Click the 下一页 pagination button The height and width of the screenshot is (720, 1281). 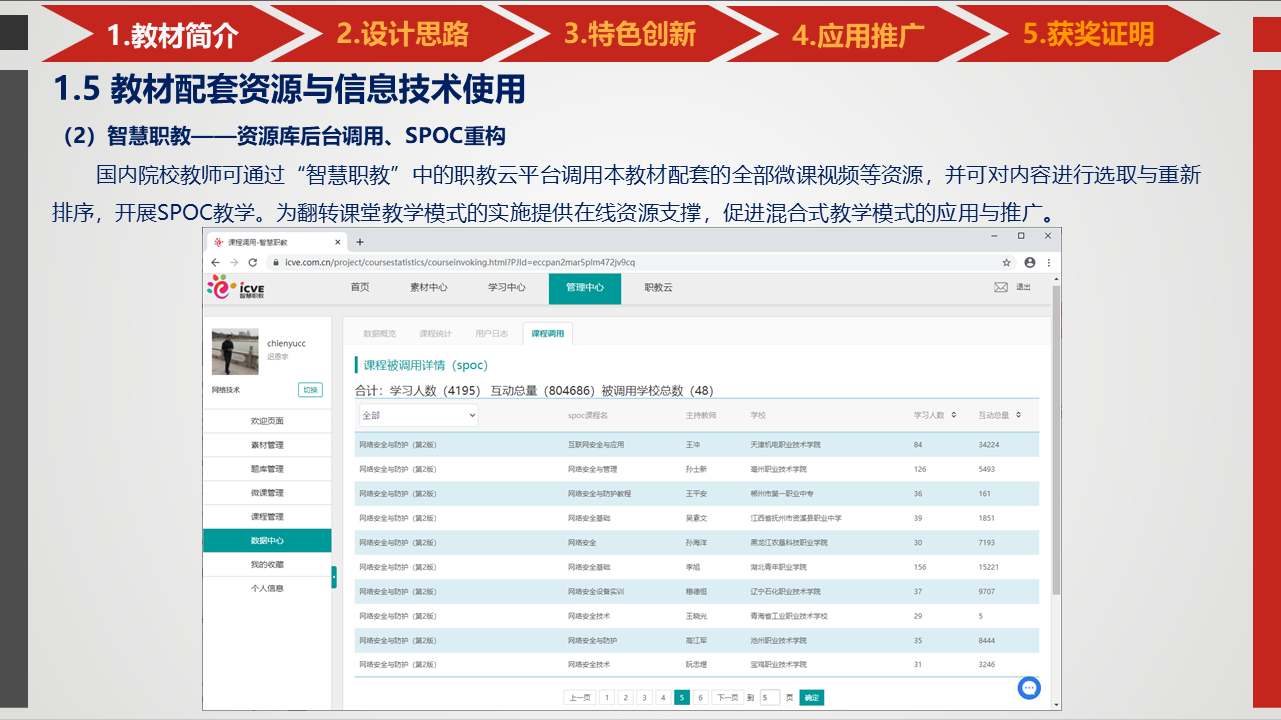coord(727,698)
